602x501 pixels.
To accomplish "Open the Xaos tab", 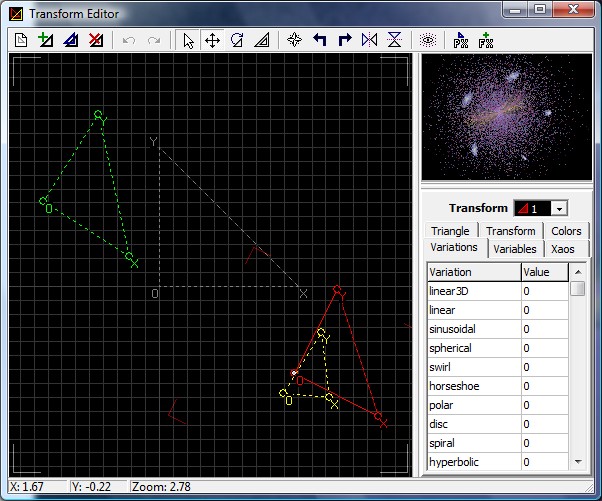I will click(563, 249).
